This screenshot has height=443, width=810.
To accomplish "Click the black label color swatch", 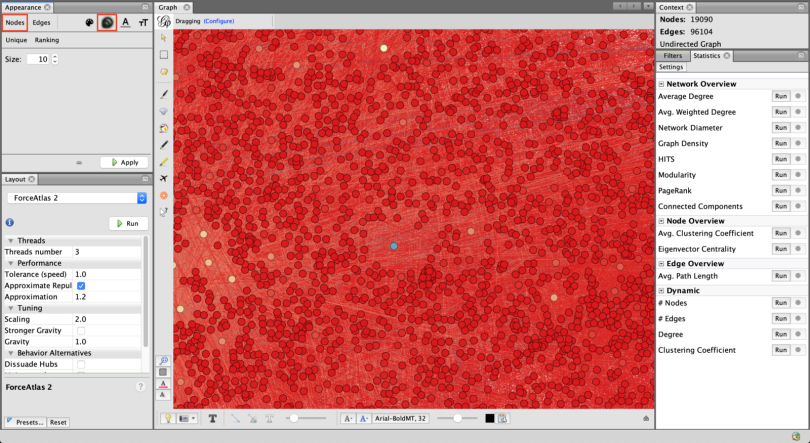I will click(x=490, y=418).
